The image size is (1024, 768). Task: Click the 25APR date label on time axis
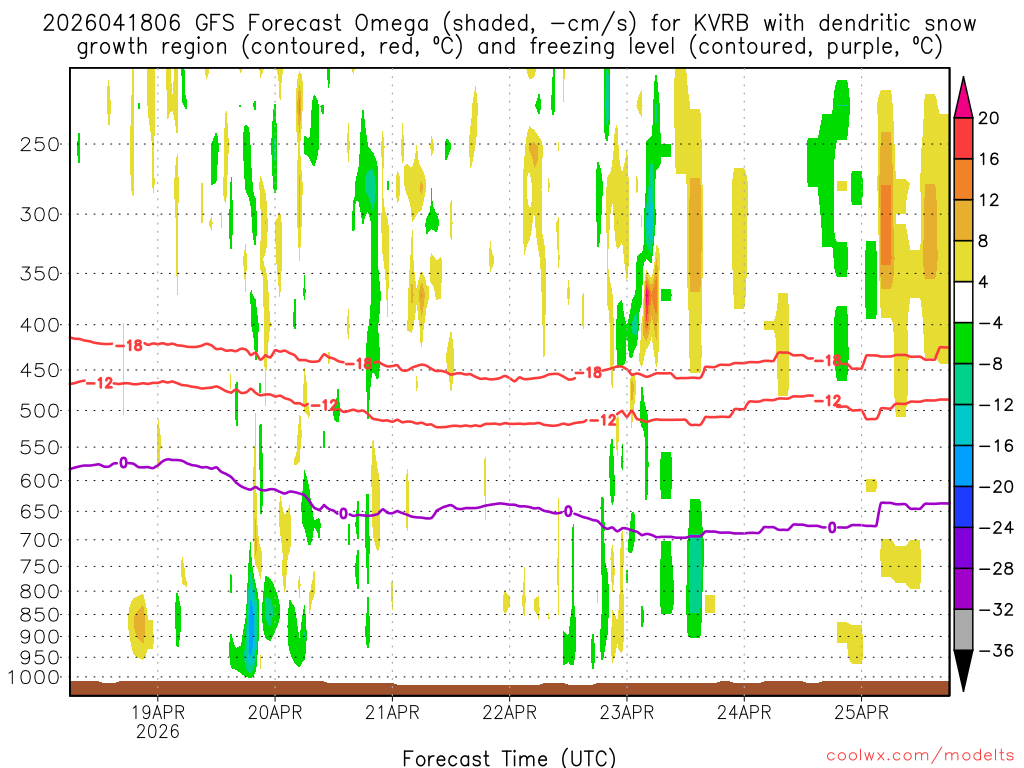pyautogui.click(x=861, y=712)
